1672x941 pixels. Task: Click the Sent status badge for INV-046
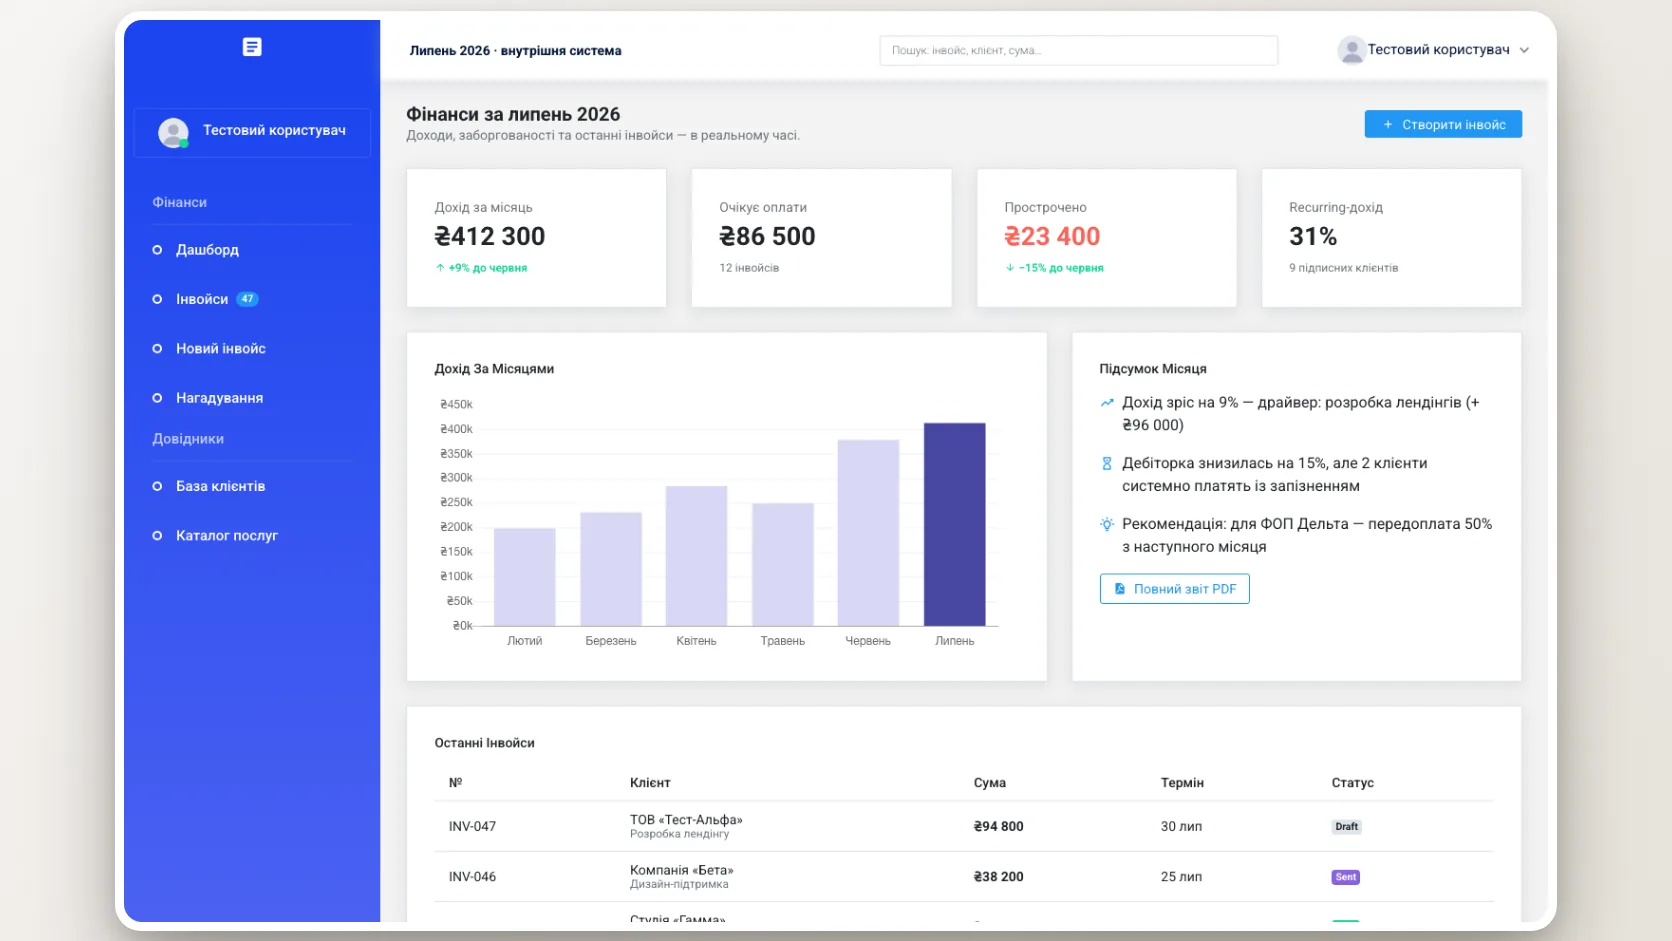[x=1346, y=877]
